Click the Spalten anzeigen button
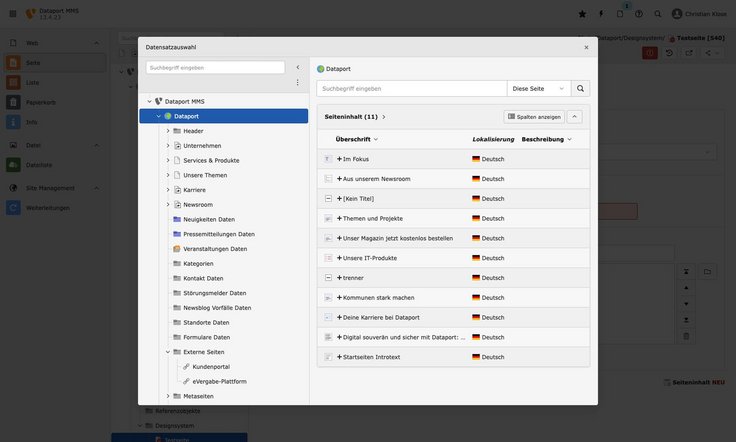The height and width of the screenshot is (442, 736). tap(534, 117)
